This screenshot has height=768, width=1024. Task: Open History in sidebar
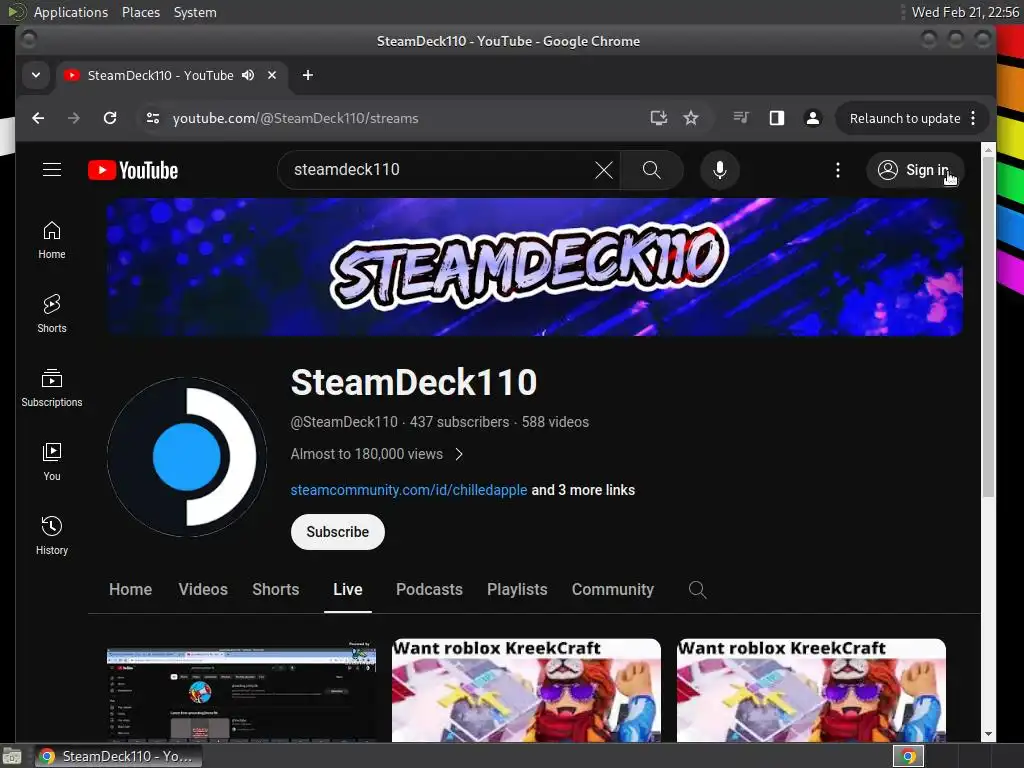click(x=52, y=536)
